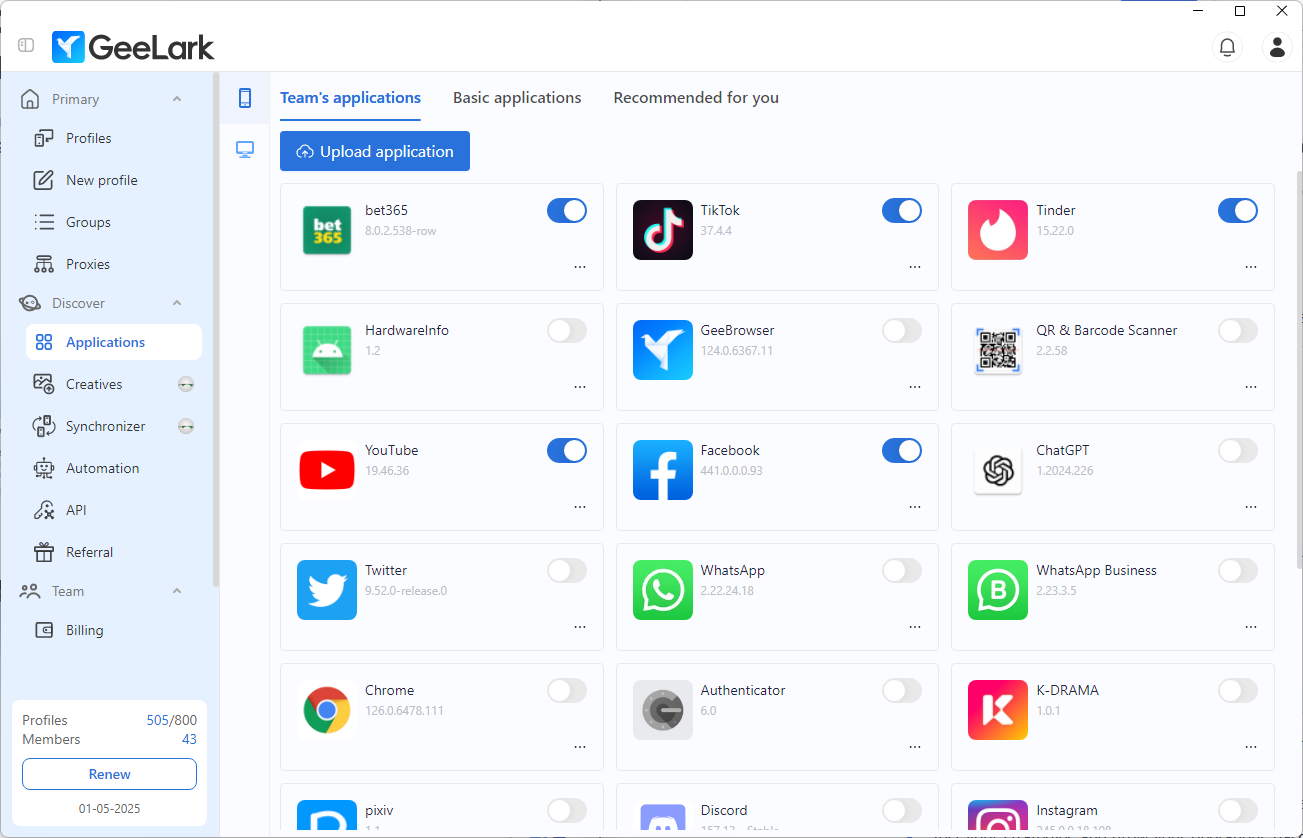Click the WhatsApp app icon
This screenshot has width=1303, height=838.
(663, 590)
